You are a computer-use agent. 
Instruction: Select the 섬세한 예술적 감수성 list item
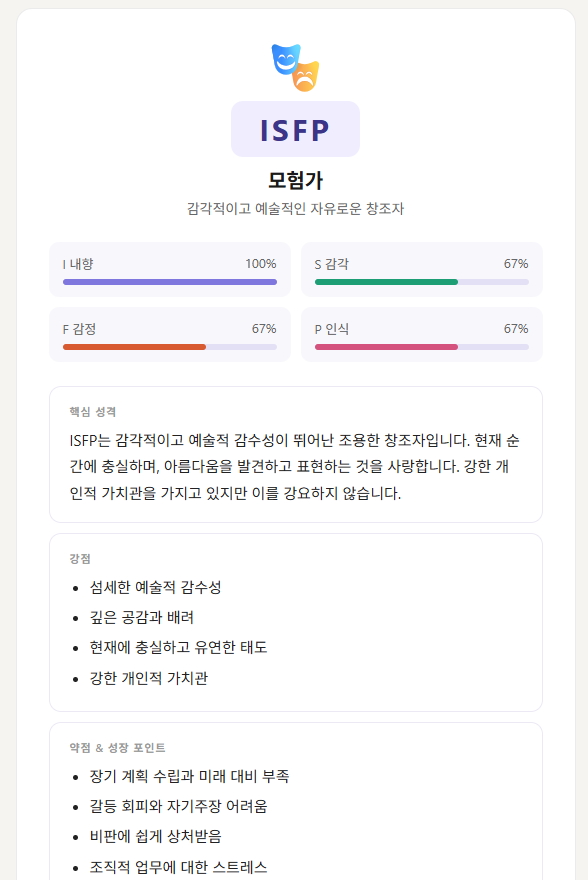pyautogui.click(x=155, y=588)
